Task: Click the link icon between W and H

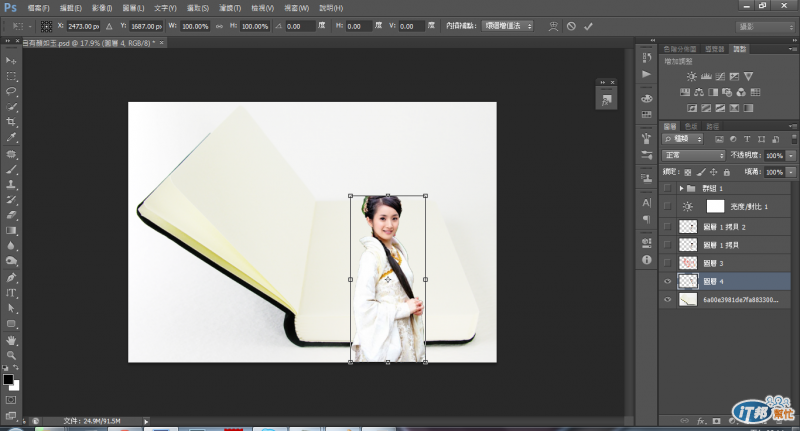Action: pos(219,25)
